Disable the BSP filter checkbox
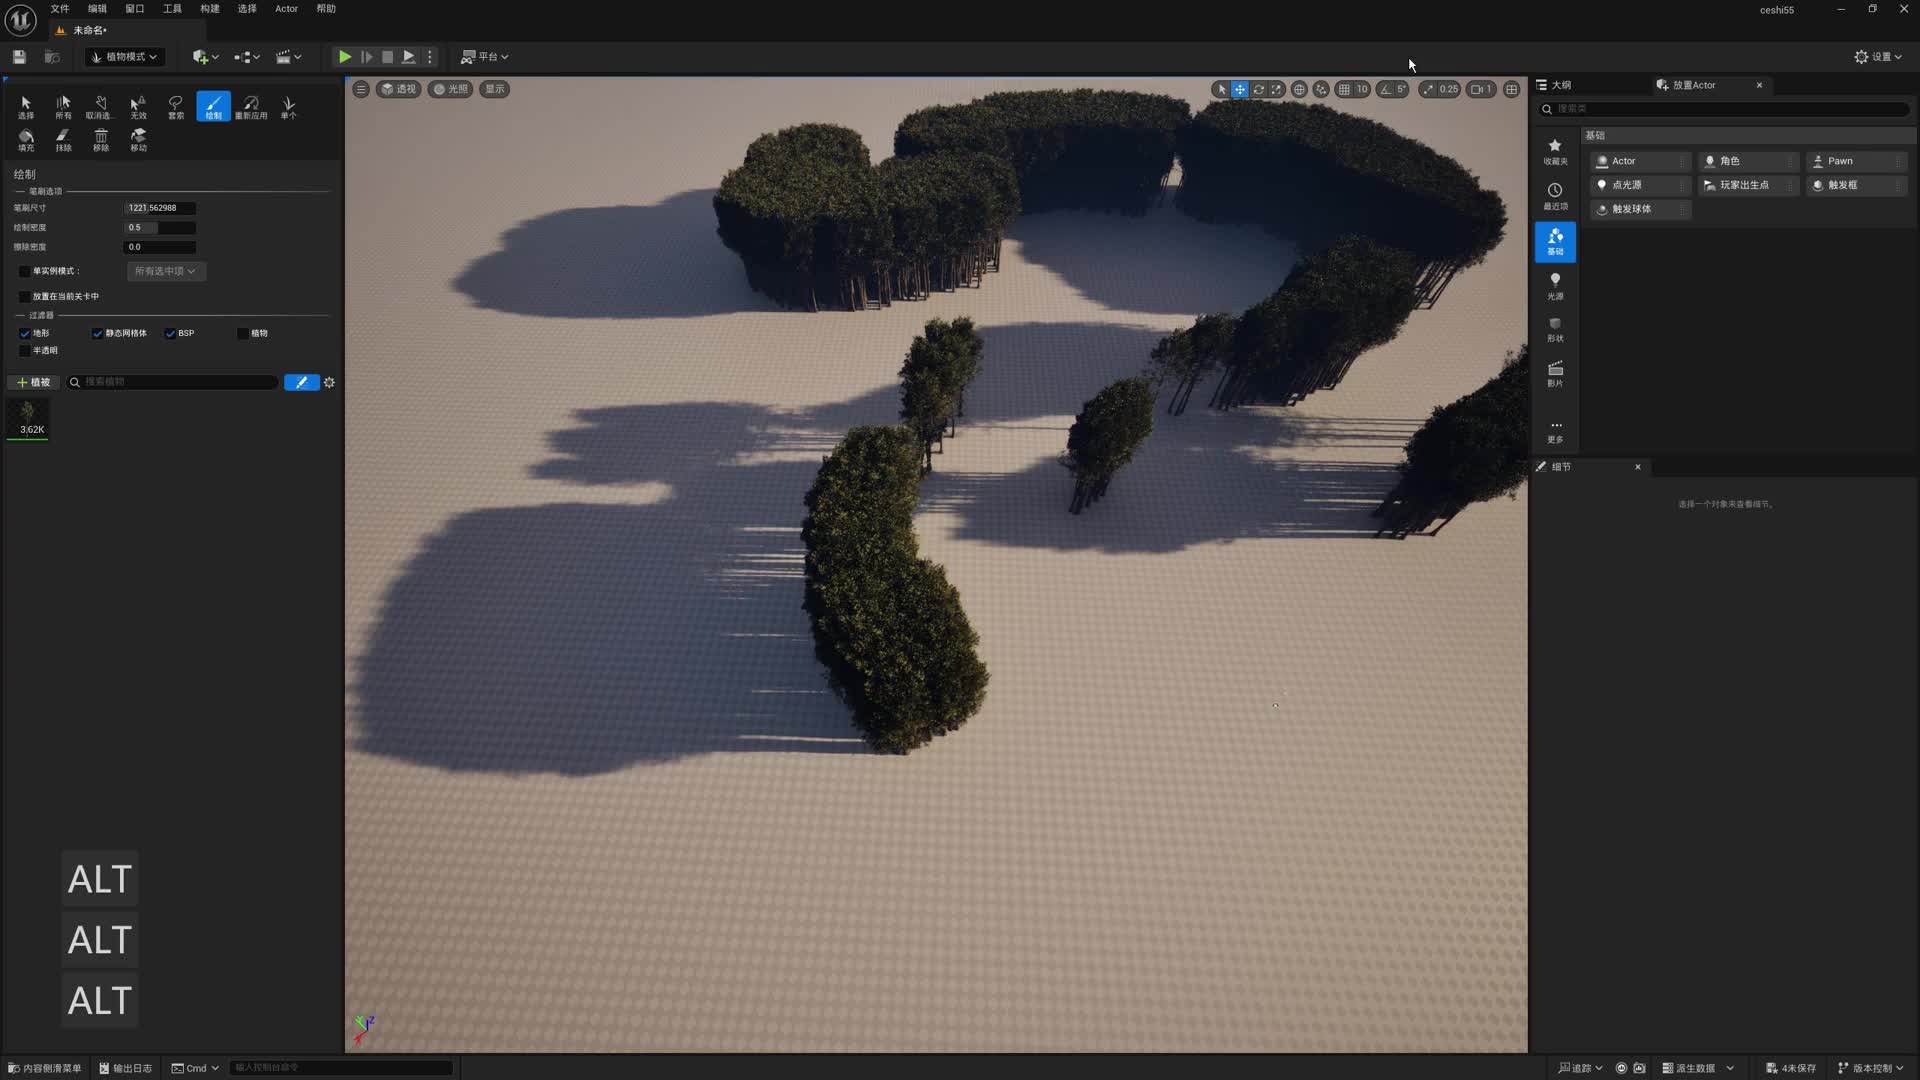The width and height of the screenshot is (1920, 1080). (x=170, y=333)
